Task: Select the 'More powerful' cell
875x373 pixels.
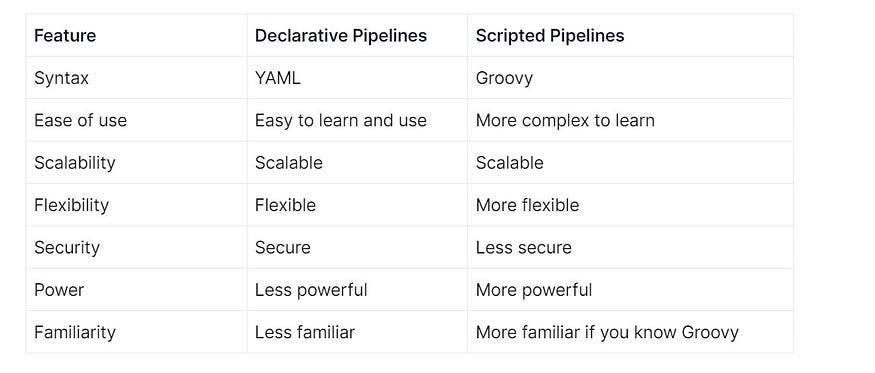Action: tap(534, 290)
